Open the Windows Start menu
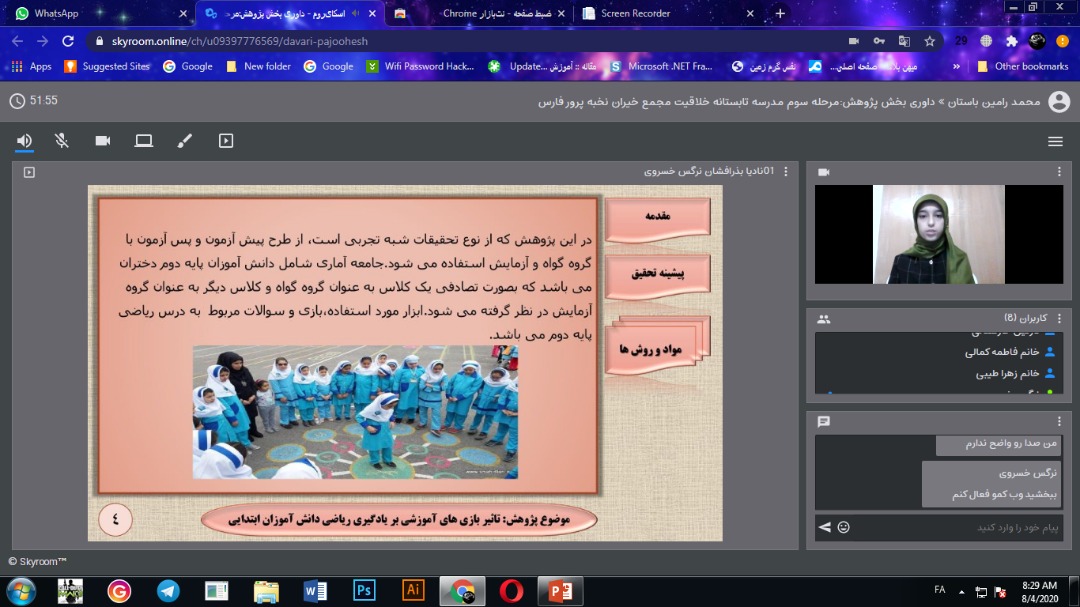The height and width of the screenshot is (607, 1080). click(21, 591)
